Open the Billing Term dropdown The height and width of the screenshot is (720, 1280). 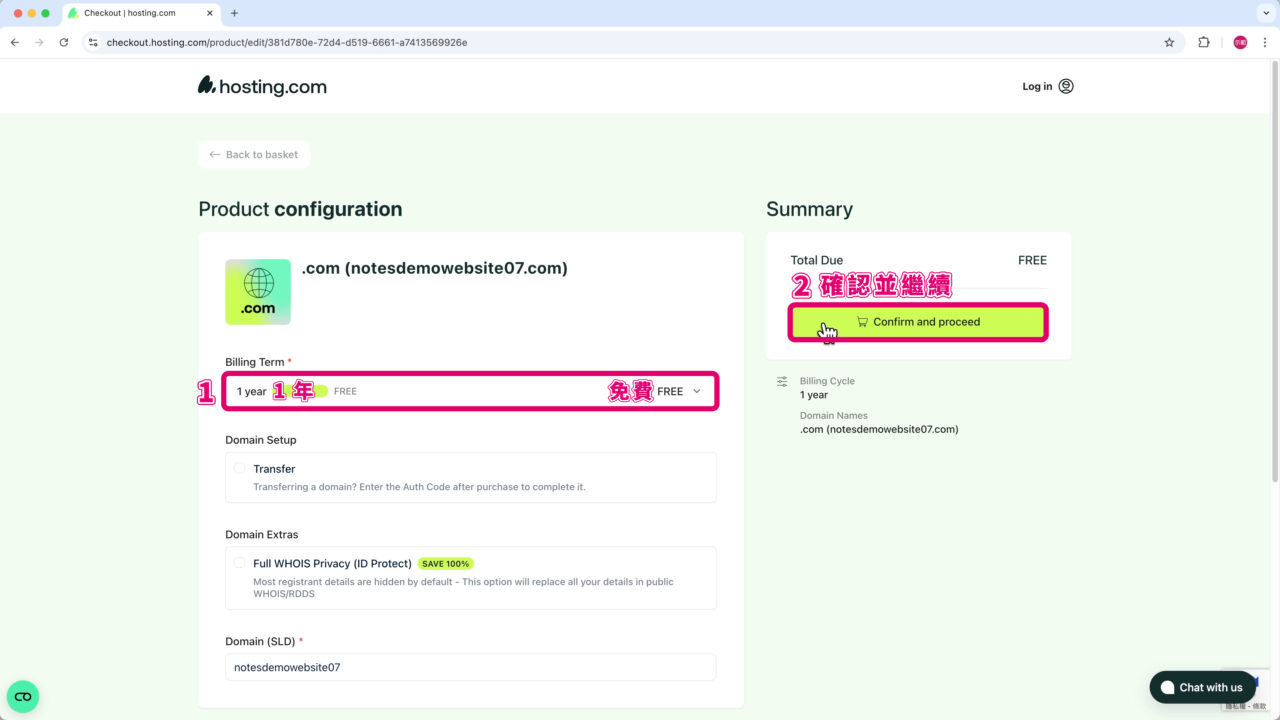471,391
